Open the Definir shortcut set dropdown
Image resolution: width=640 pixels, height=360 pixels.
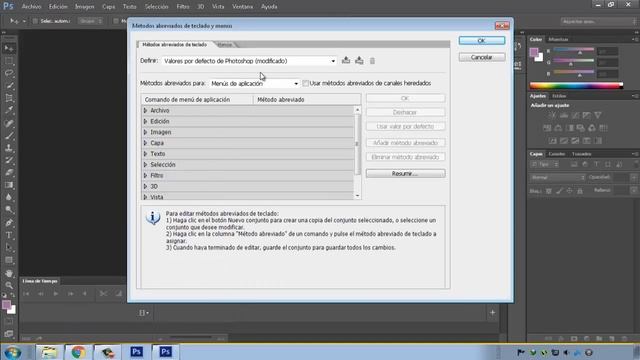pyautogui.click(x=249, y=61)
